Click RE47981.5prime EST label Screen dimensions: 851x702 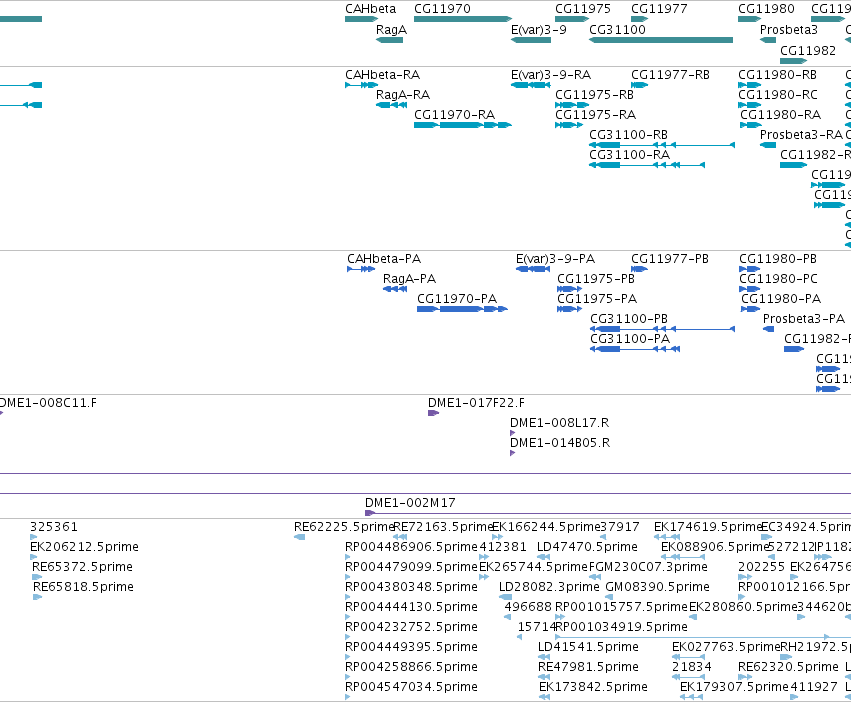(x=588, y=667)
